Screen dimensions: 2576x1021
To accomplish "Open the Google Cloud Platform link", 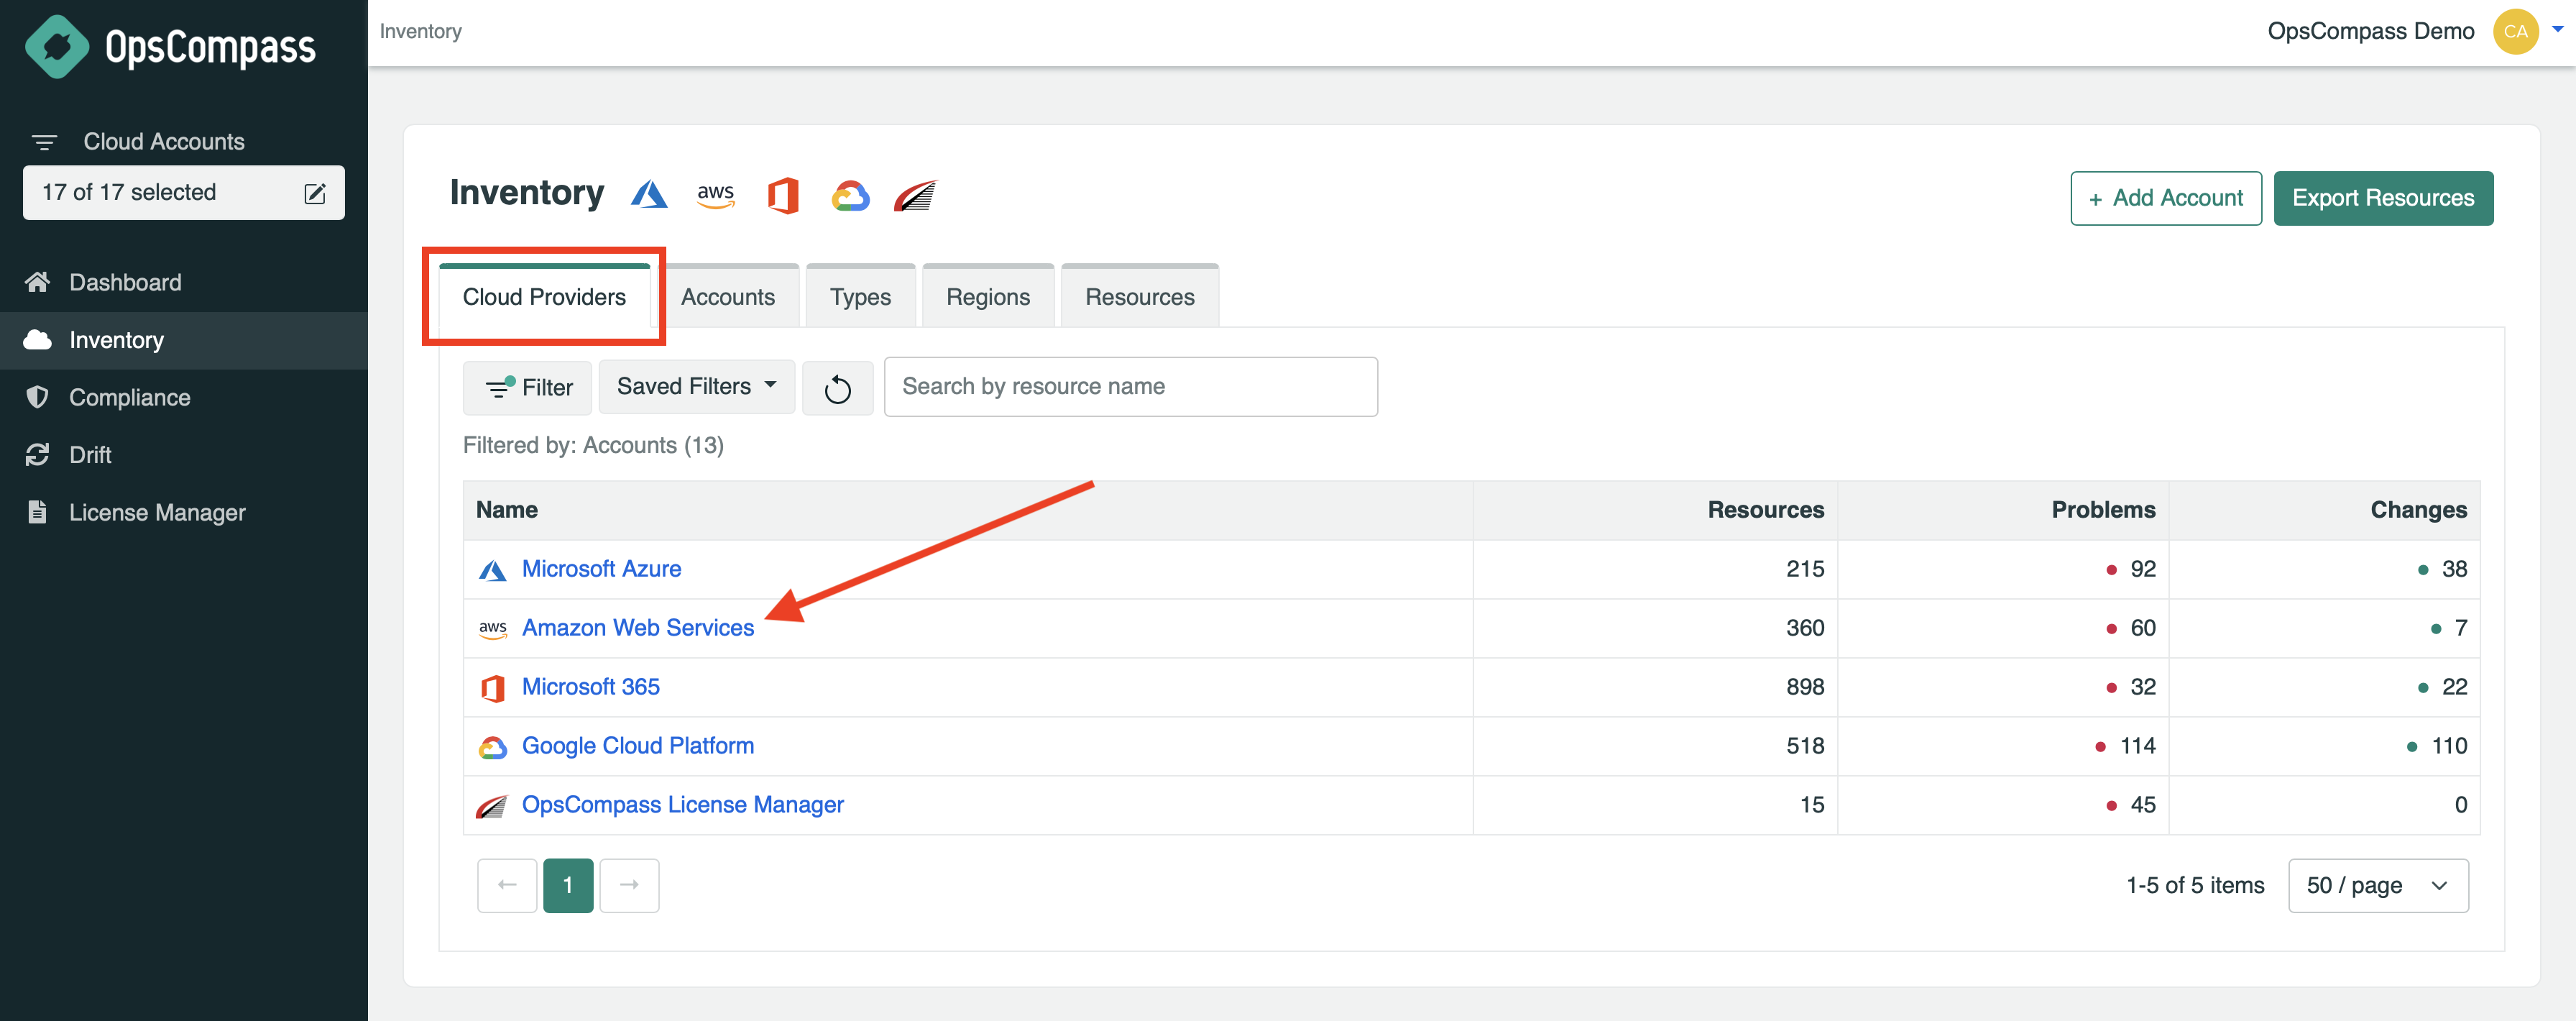I will pos(637,746).
